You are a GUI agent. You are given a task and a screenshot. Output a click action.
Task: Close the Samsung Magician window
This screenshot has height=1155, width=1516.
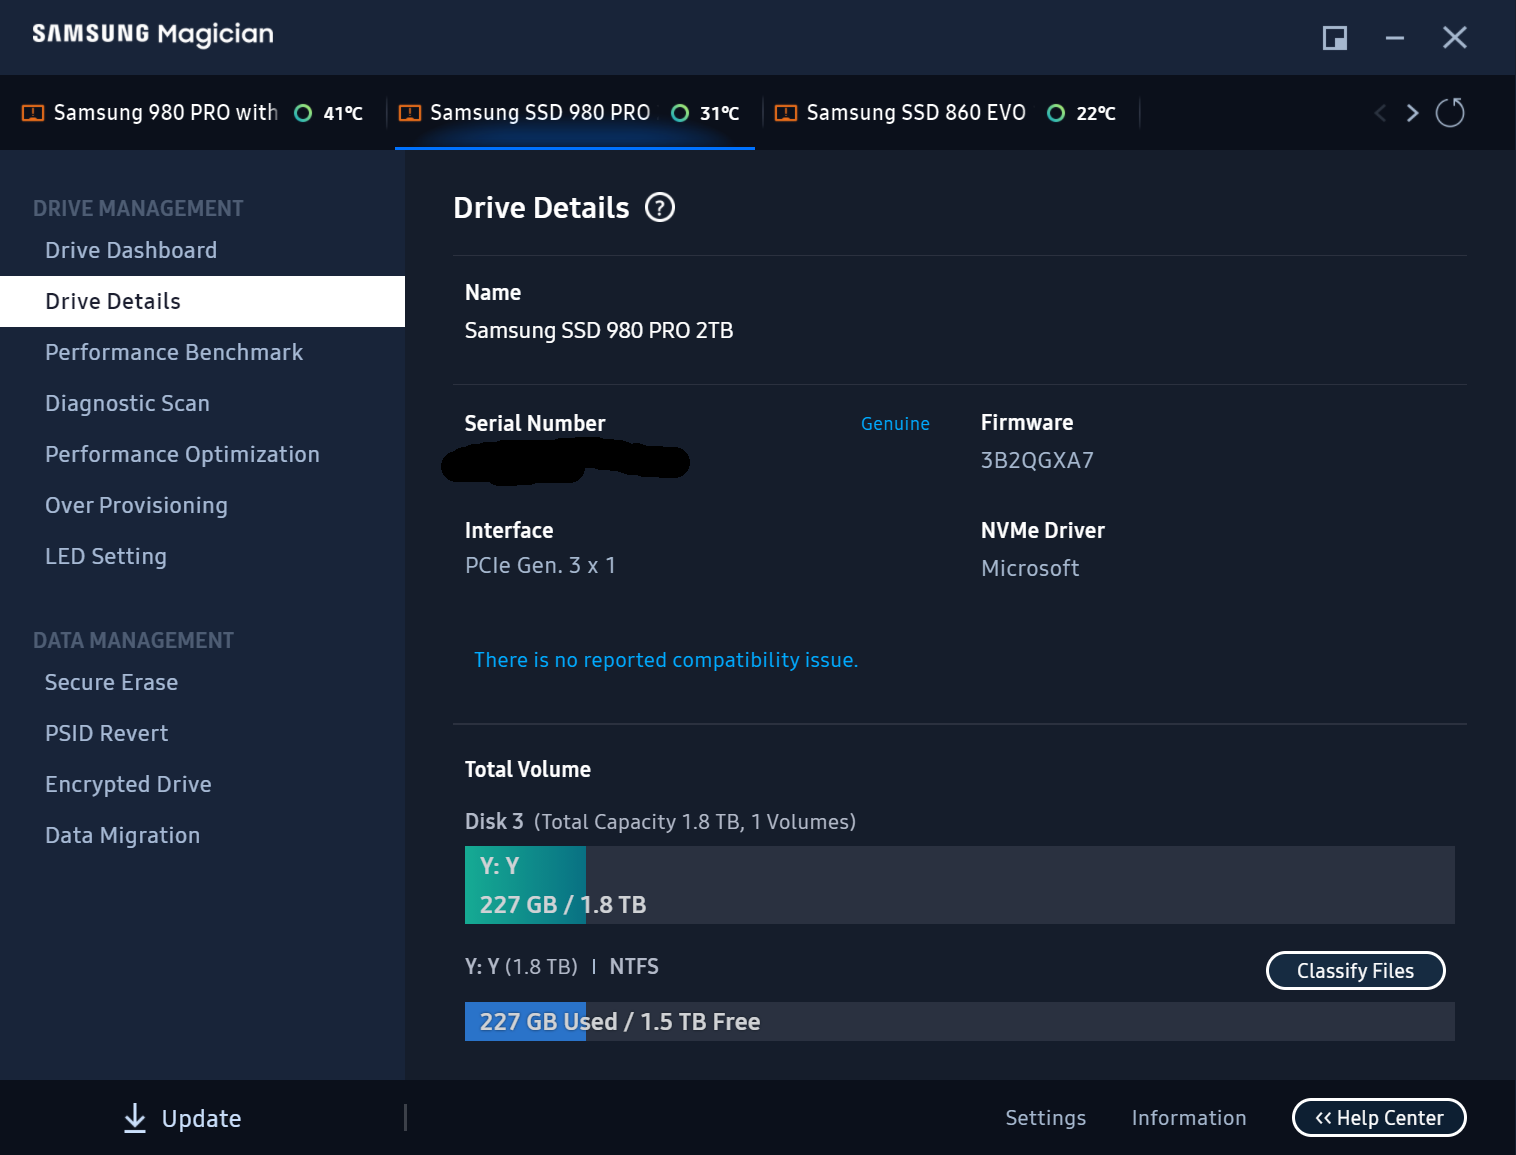1455,38
